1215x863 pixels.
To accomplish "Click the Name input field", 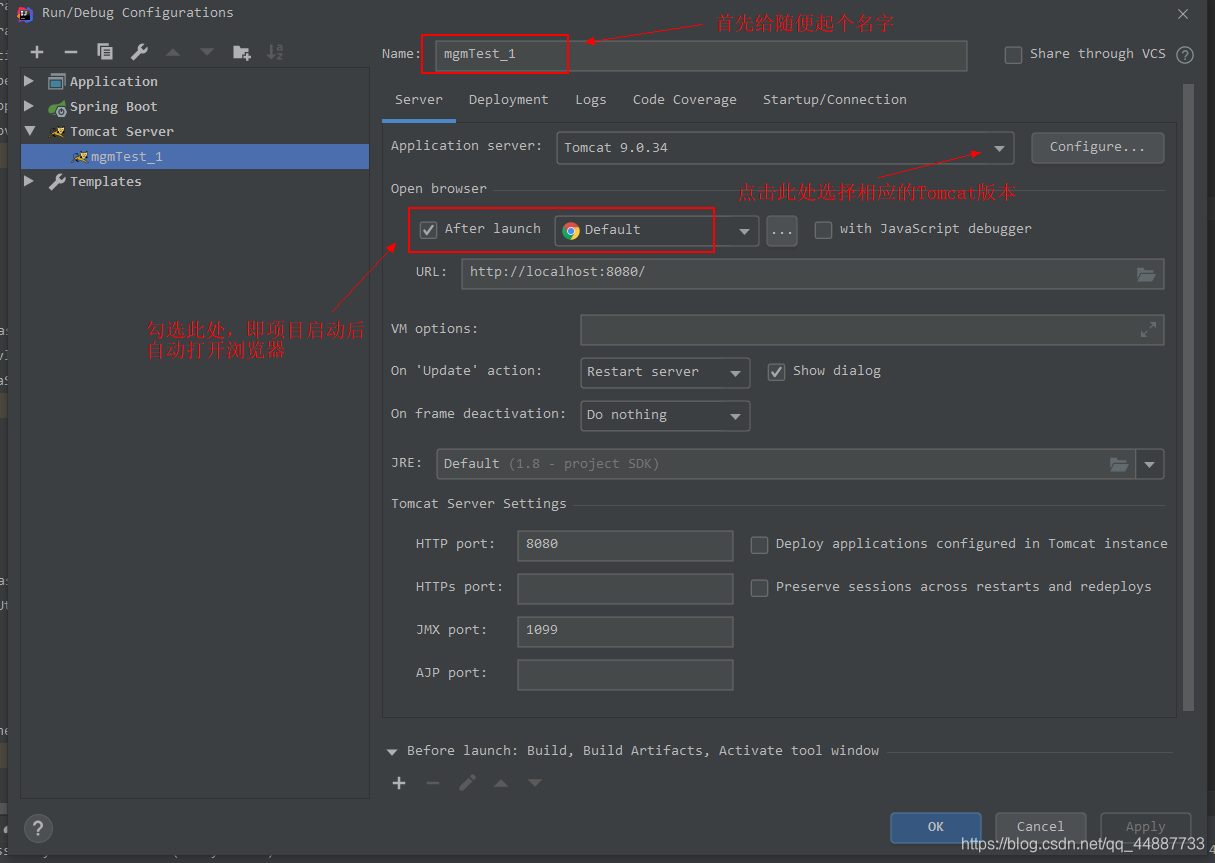I will pyautogui.click(x=699, y=55).
